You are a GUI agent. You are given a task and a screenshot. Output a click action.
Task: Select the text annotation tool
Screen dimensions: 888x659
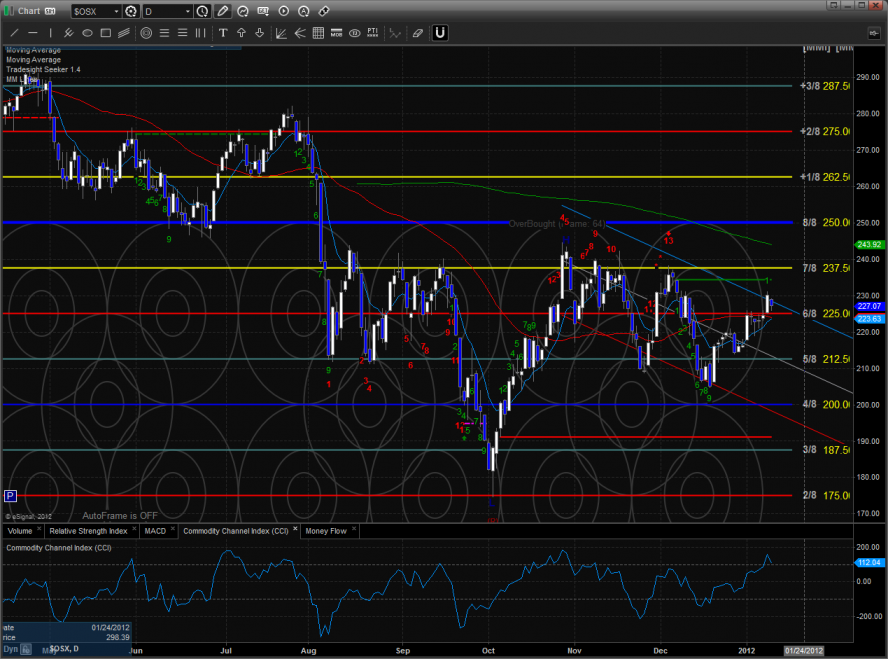(x=222, y=33)
